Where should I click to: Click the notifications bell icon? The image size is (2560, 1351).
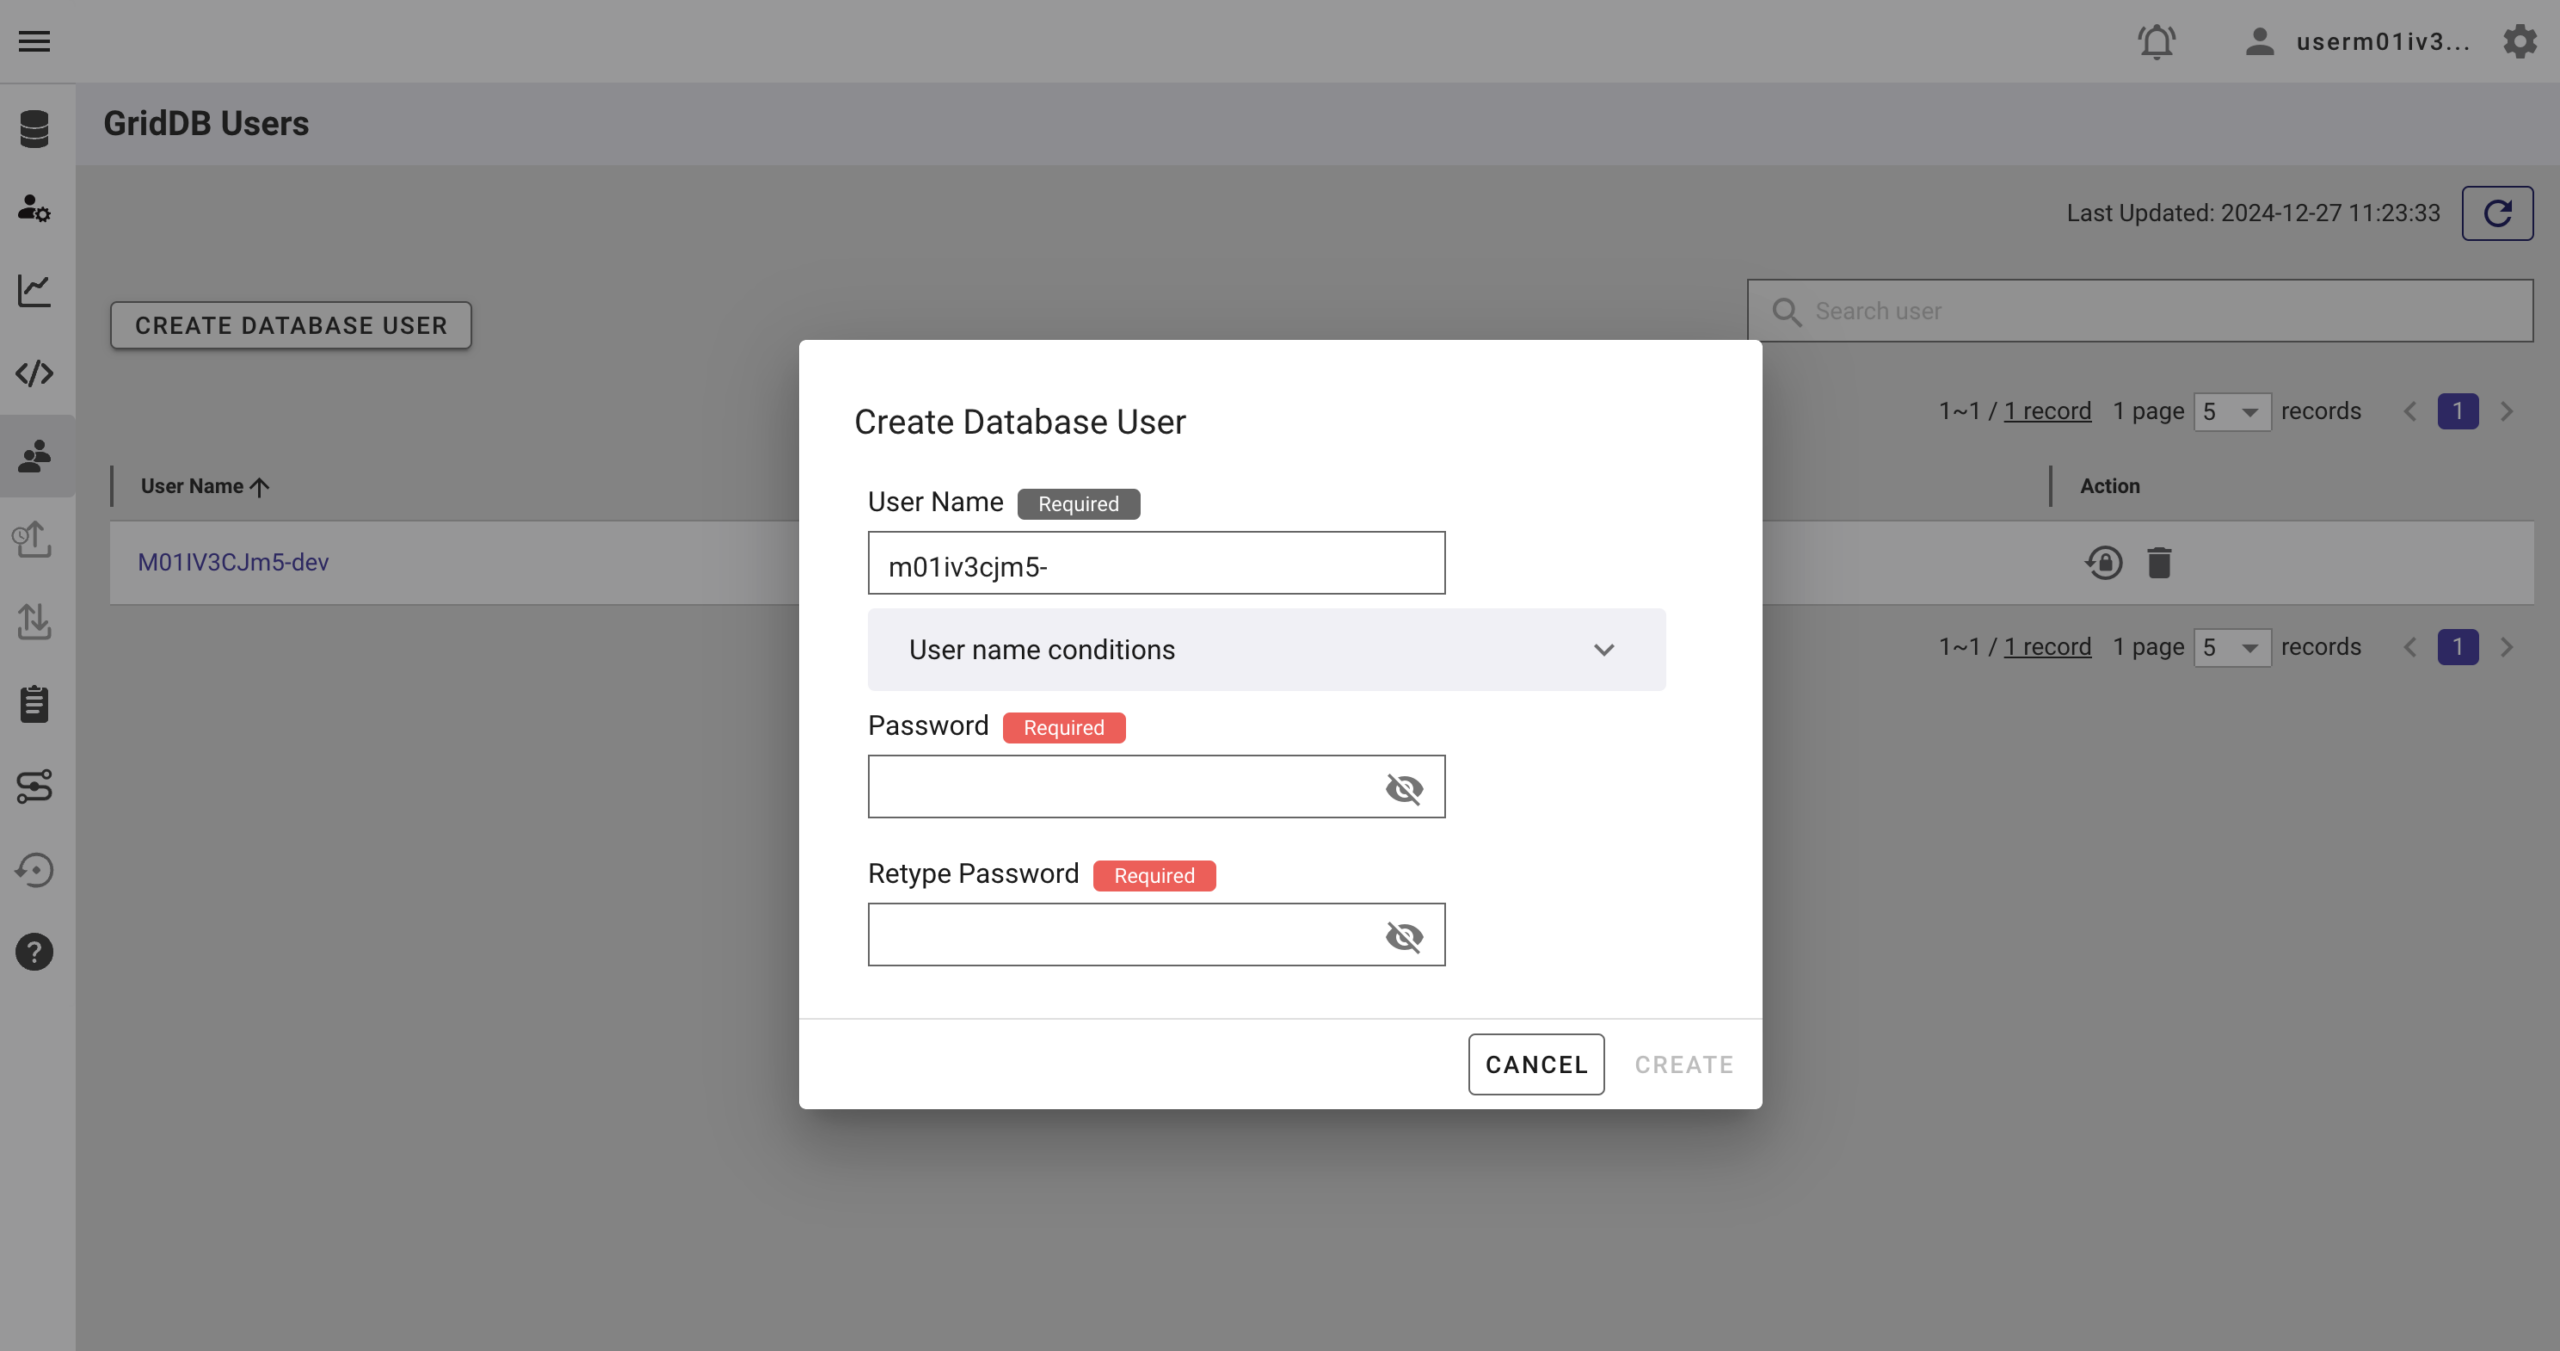pos(2156,41)
